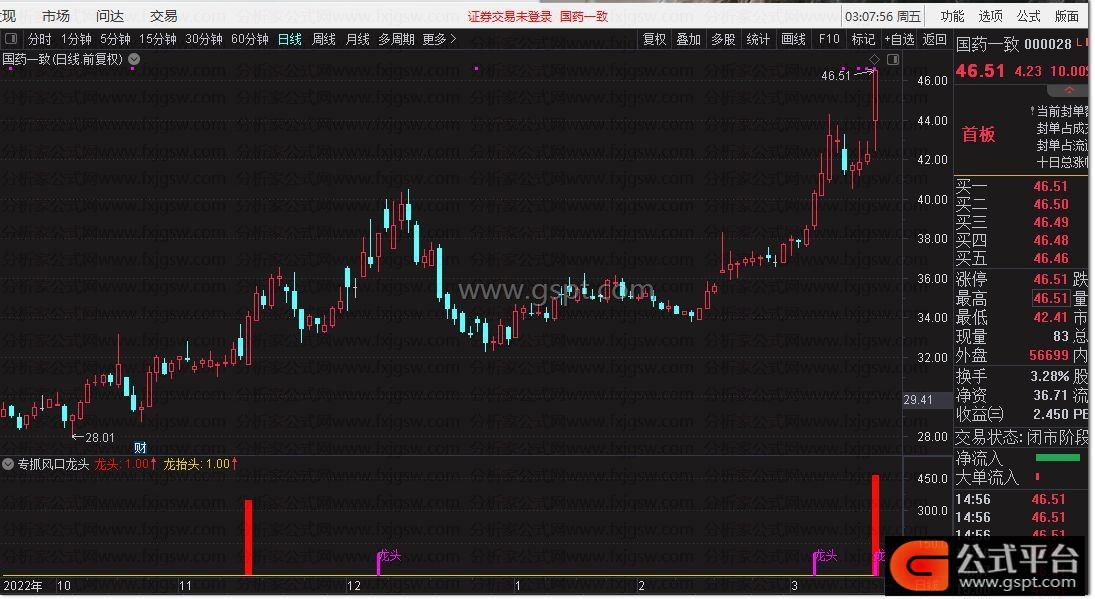Click the green 净流入 bar
Image resolution: width=1095 pixels, height=599 pixels.
1057,458
